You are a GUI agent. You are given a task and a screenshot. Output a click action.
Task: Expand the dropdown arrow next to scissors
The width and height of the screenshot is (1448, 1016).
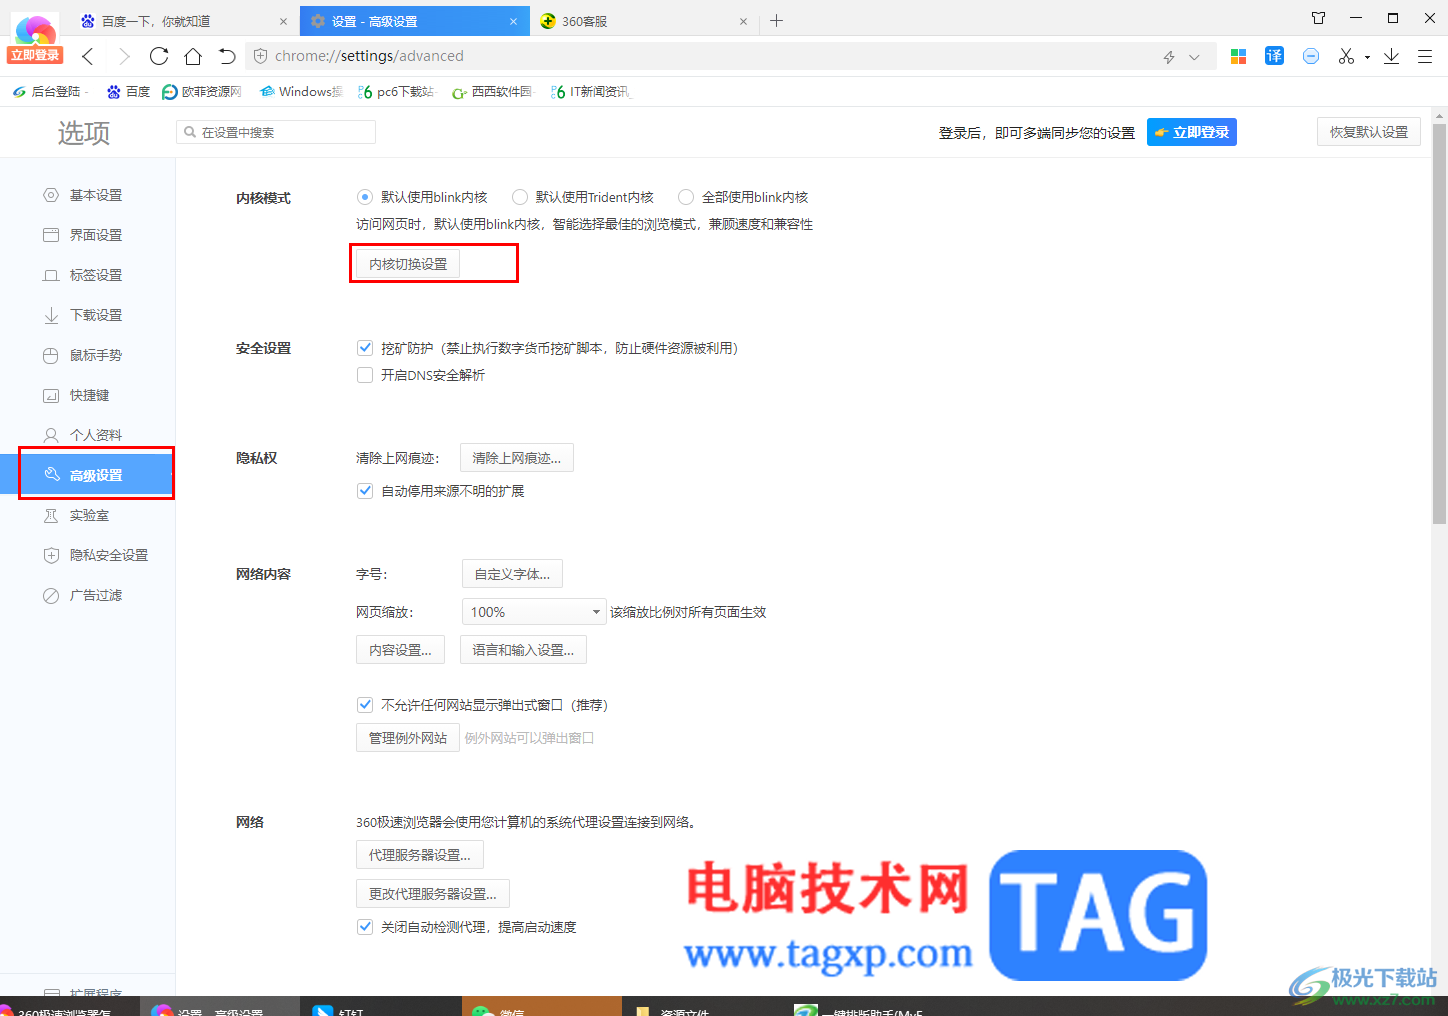1367,57
